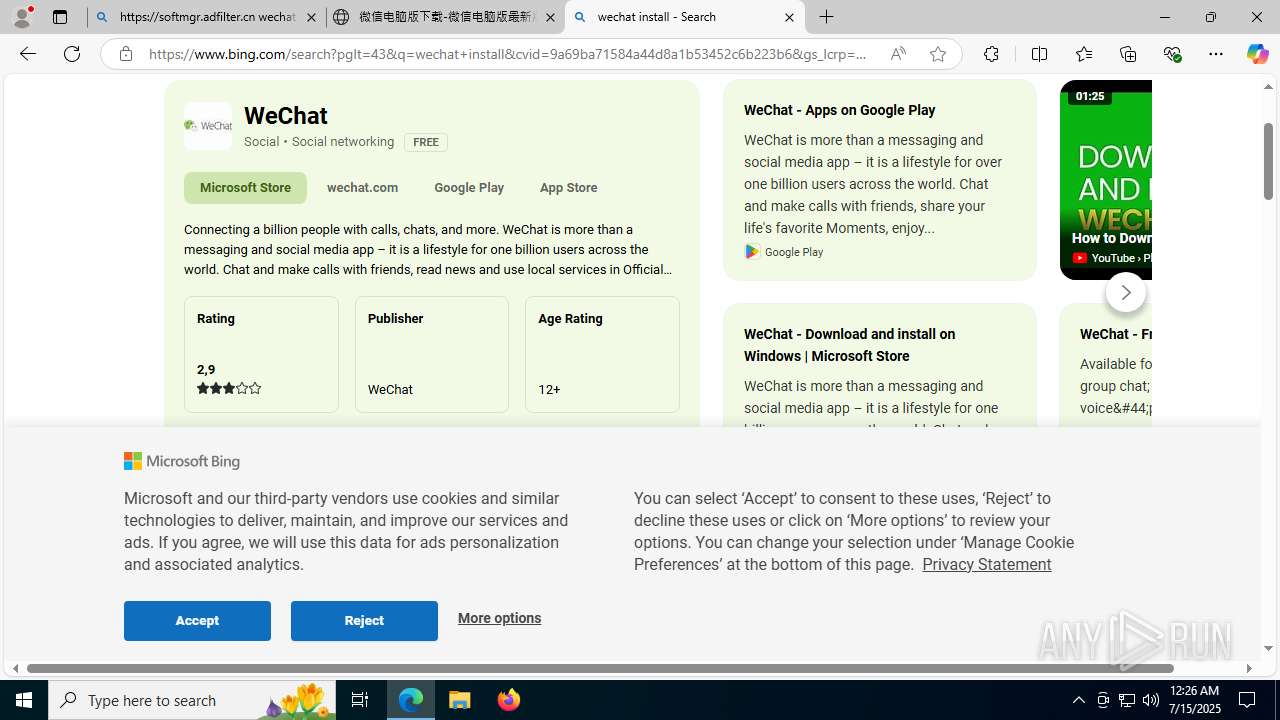
Task: Click the Age Rating 12+ card
Action: click(602, 354)
